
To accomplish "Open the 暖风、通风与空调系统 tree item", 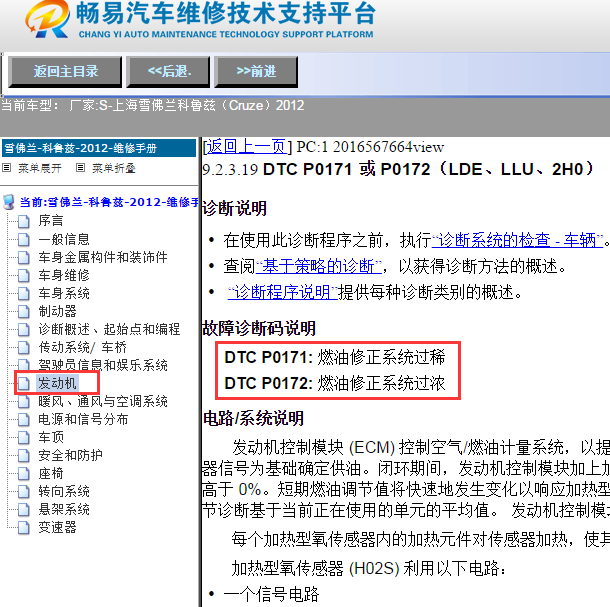I will (x=103, y=401).
